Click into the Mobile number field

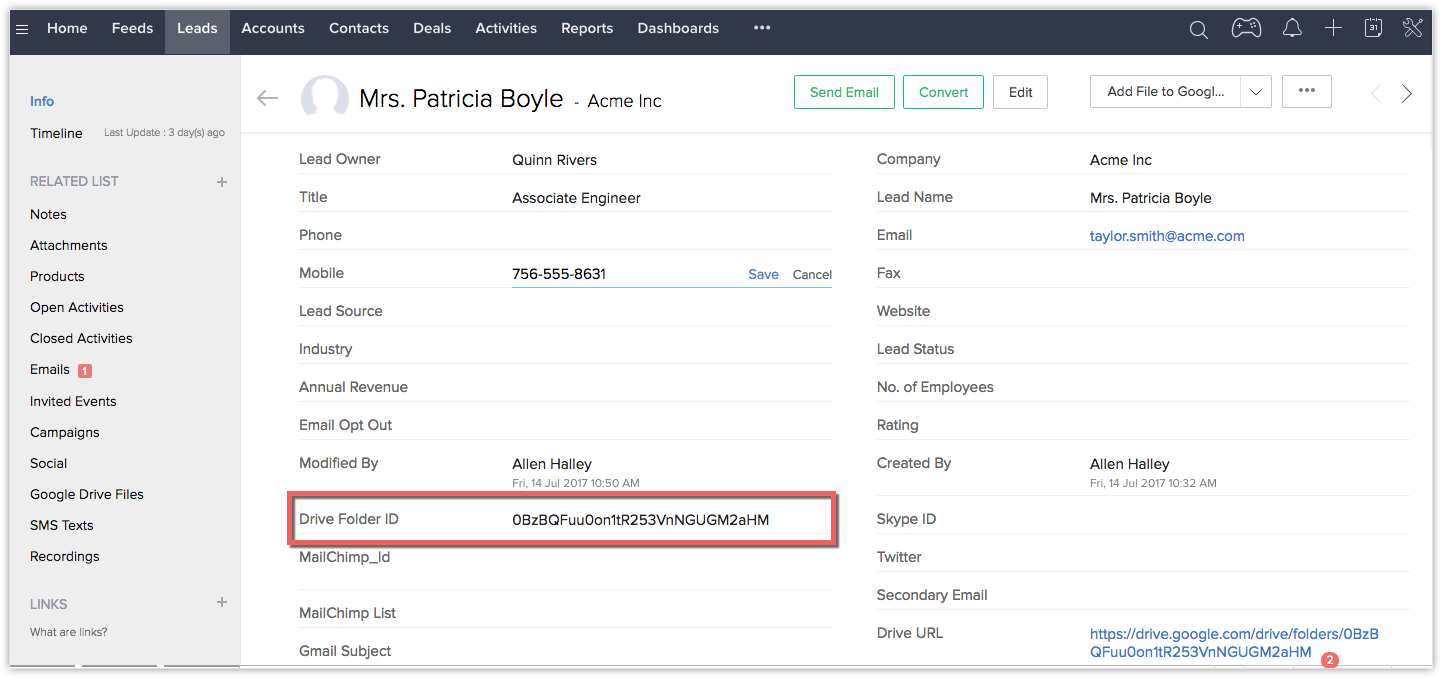620,274
